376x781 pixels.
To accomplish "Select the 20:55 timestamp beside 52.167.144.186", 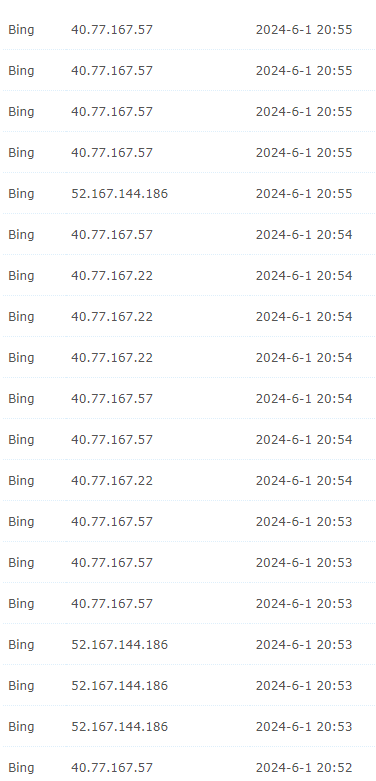I will (304, 194).
